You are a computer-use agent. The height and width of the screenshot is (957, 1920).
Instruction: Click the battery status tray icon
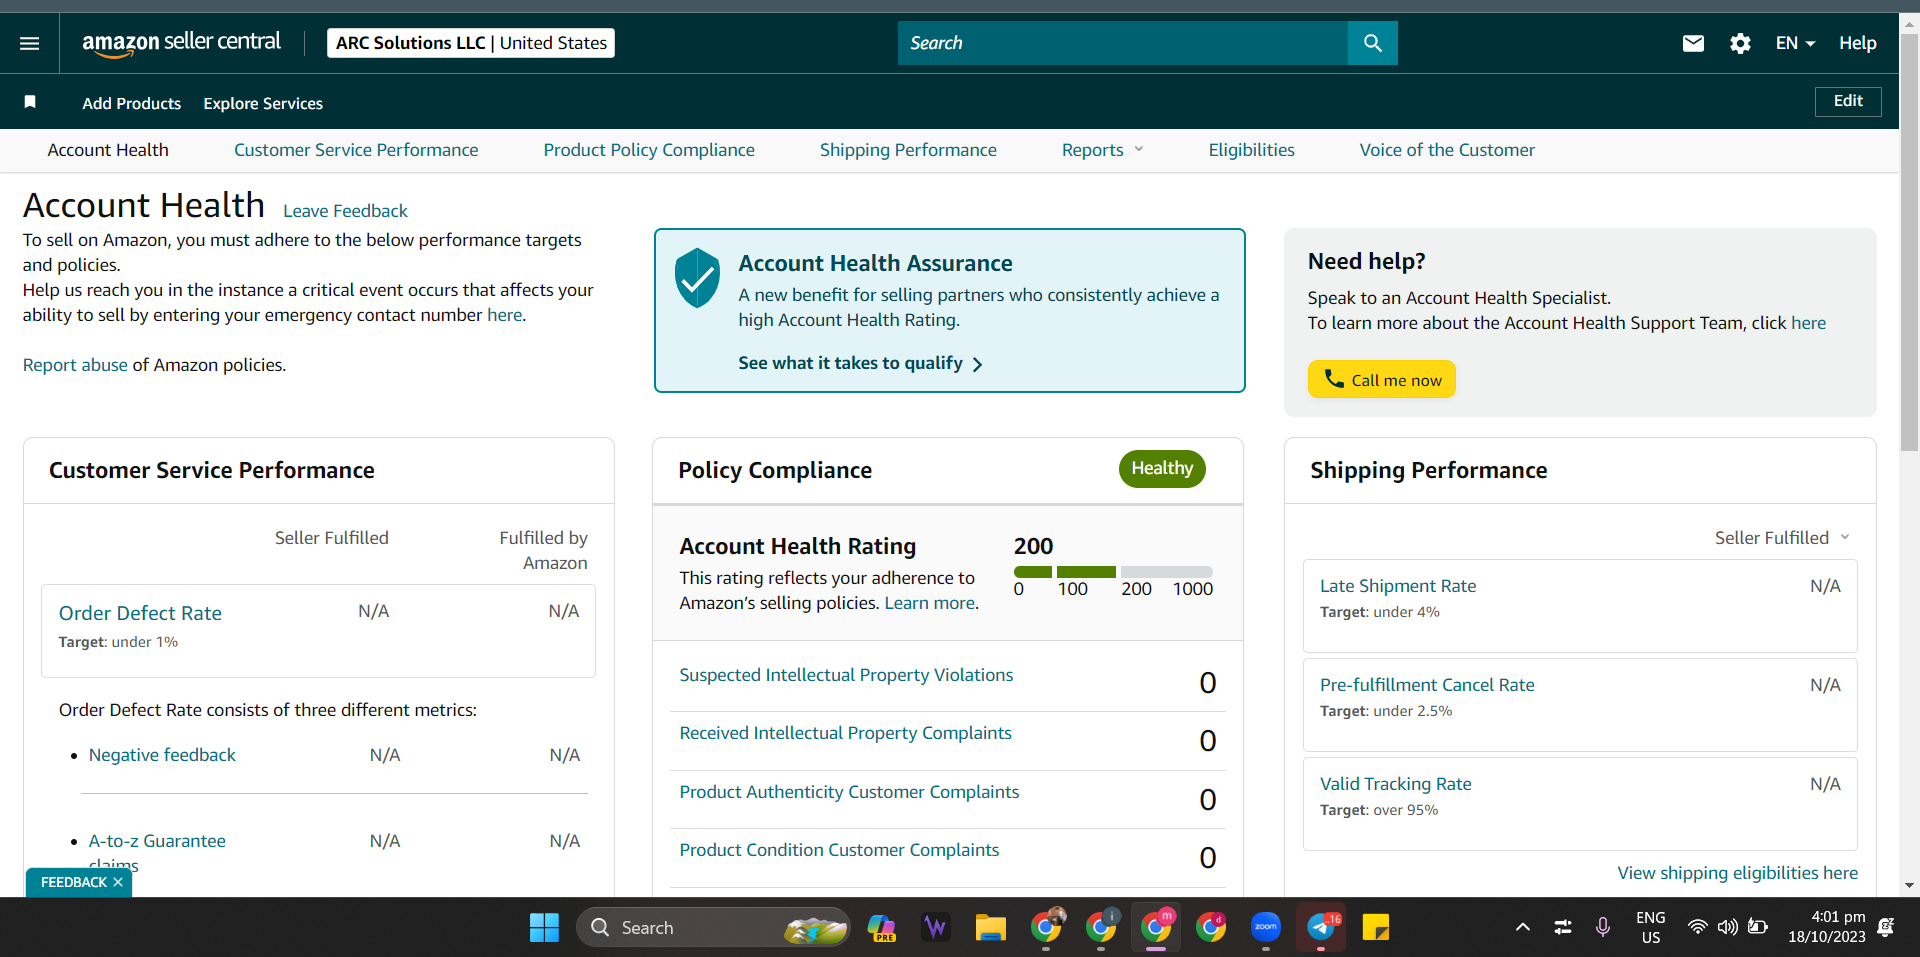(x=1758, y=927)
